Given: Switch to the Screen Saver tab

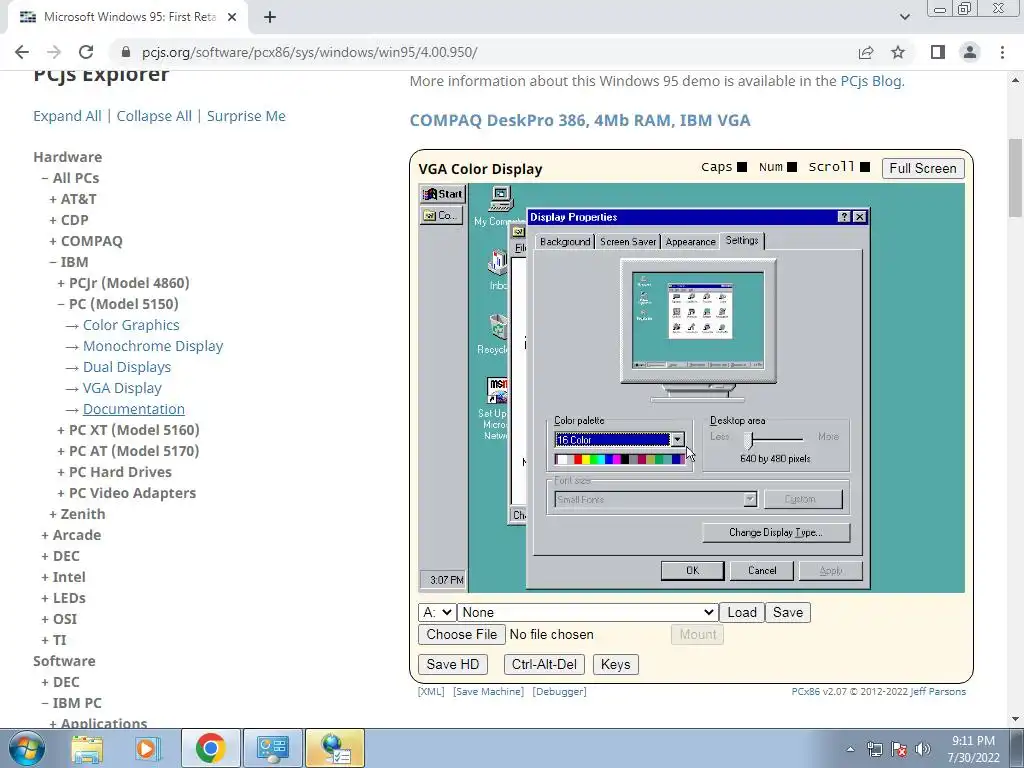Looking at the screenshot, I should click(628, 242).
